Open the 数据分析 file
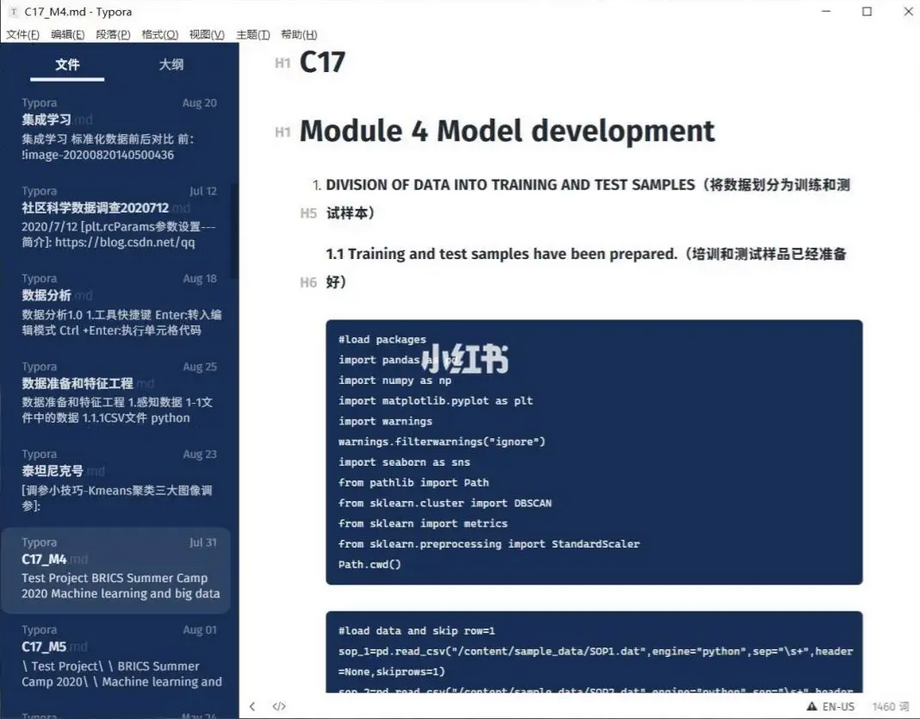This screenshot has width=920, height=719. coord(119,304)
